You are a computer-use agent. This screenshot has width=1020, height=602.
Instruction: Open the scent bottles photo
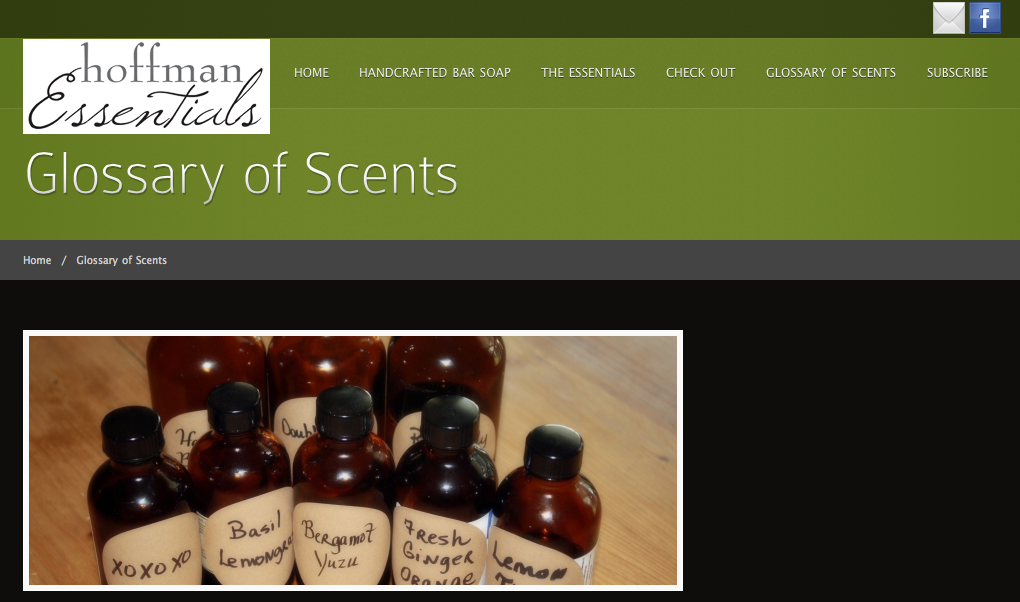tap(353, 460)
